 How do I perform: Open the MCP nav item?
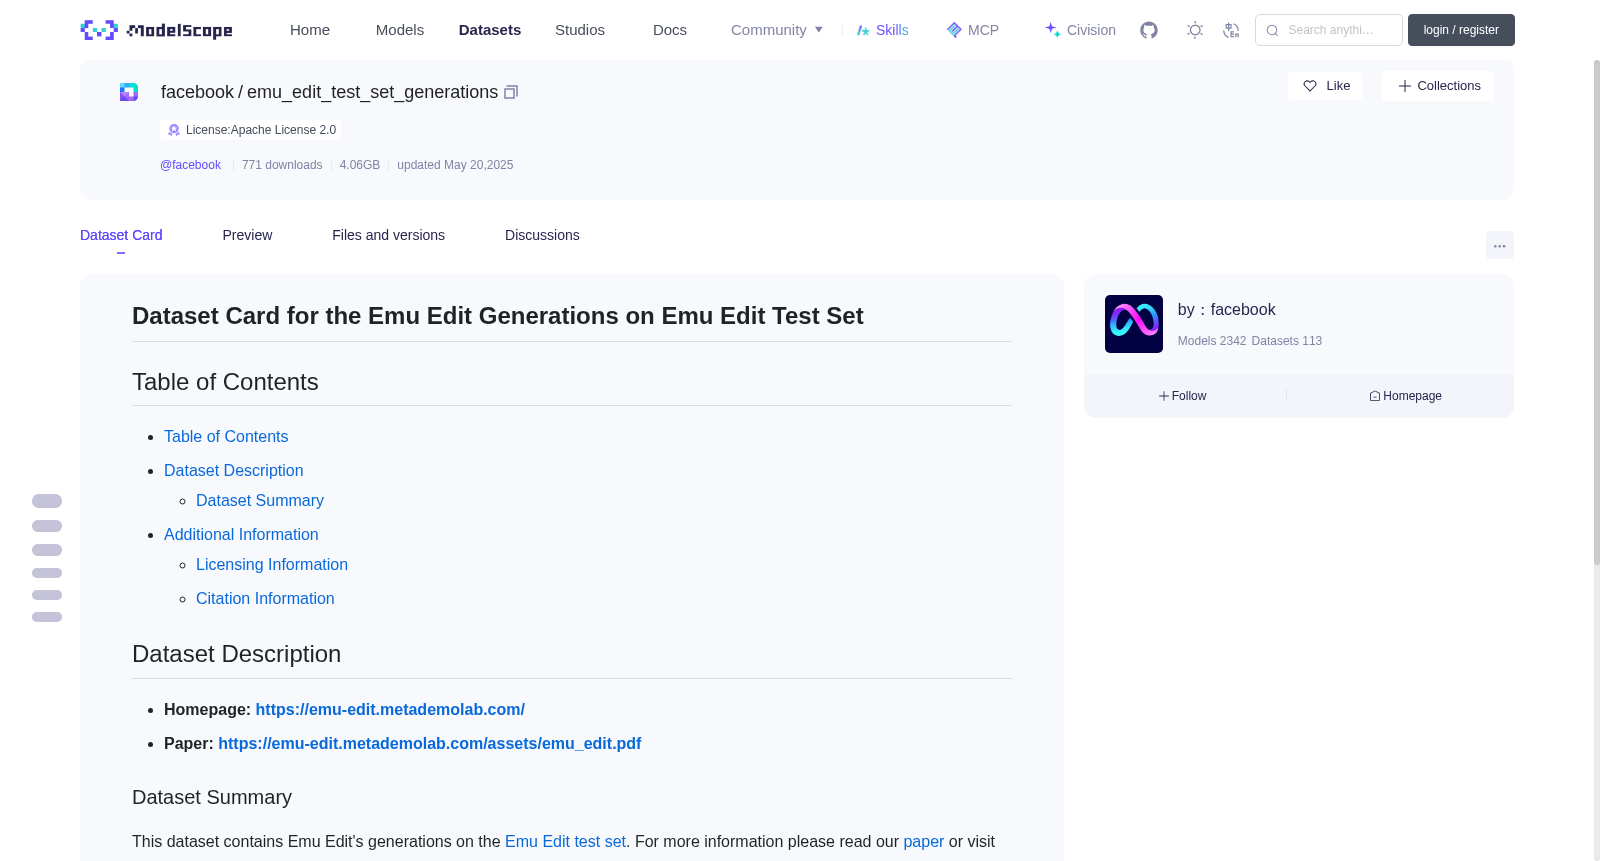(972, 30)
